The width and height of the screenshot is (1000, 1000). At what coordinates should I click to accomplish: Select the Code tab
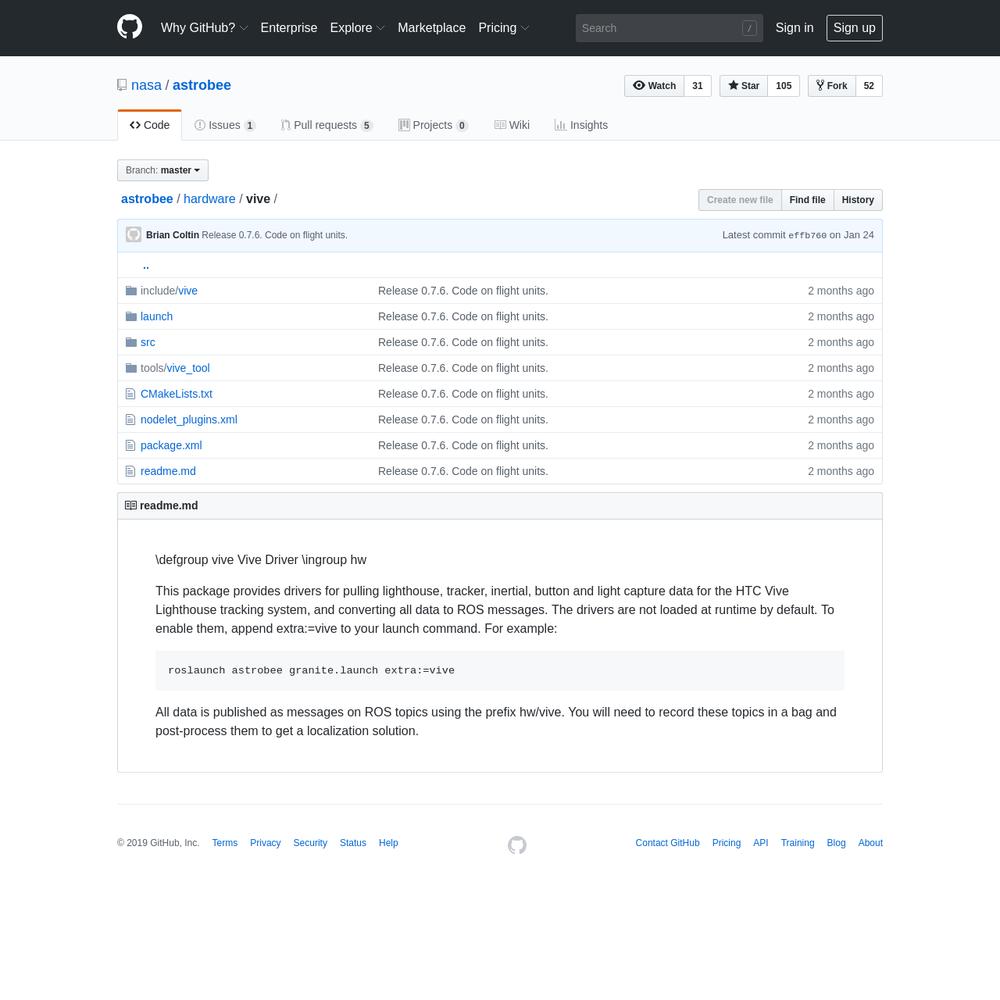(150, 125)
